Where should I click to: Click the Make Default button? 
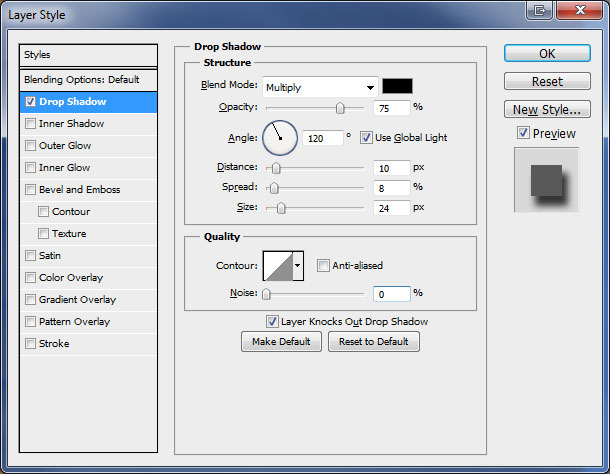[281, 342]
